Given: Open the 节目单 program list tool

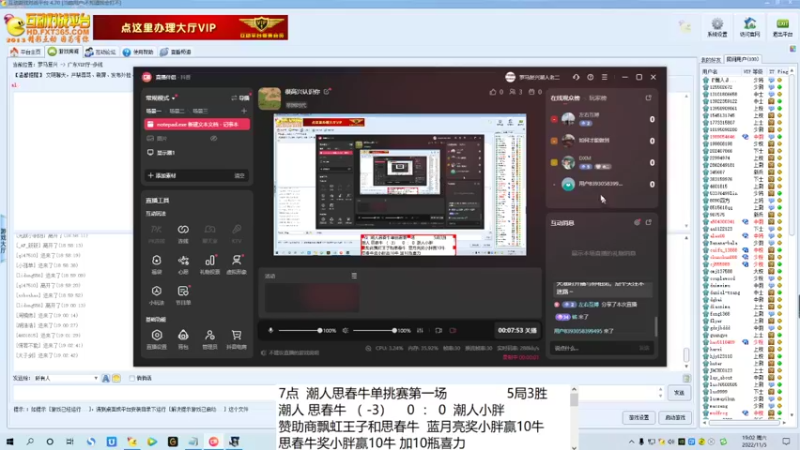Looking at the screenshot, I should click(x=183, y=295).
